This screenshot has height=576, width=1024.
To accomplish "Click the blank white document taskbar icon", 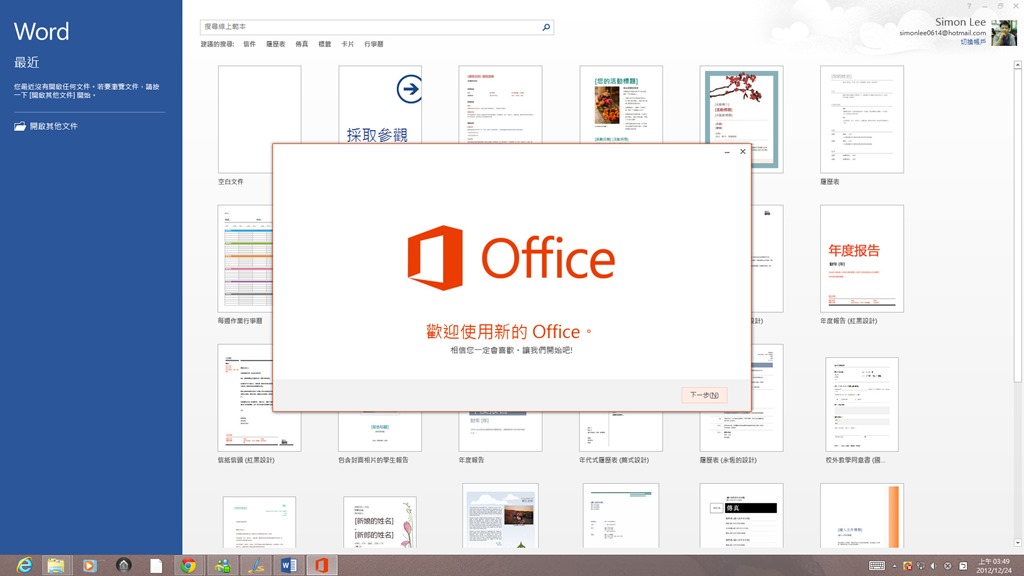I will coord(156,566).
